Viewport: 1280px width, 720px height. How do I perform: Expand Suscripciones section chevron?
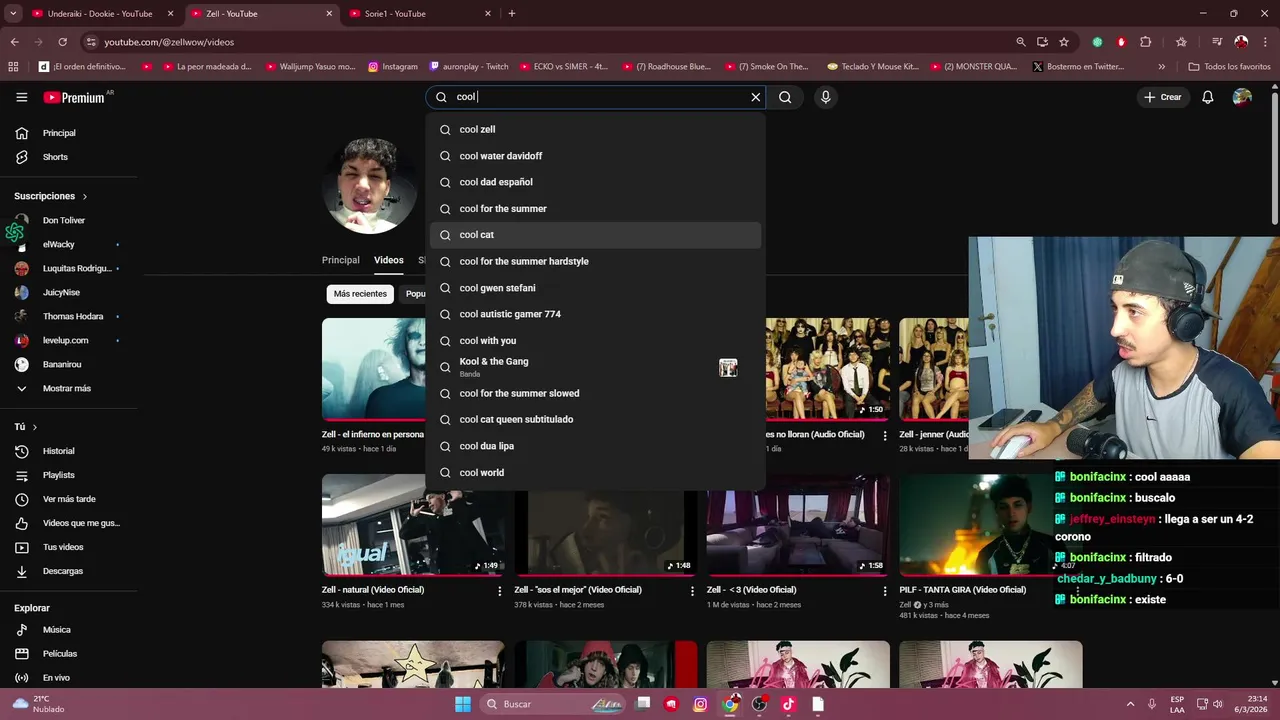[85, 197]
